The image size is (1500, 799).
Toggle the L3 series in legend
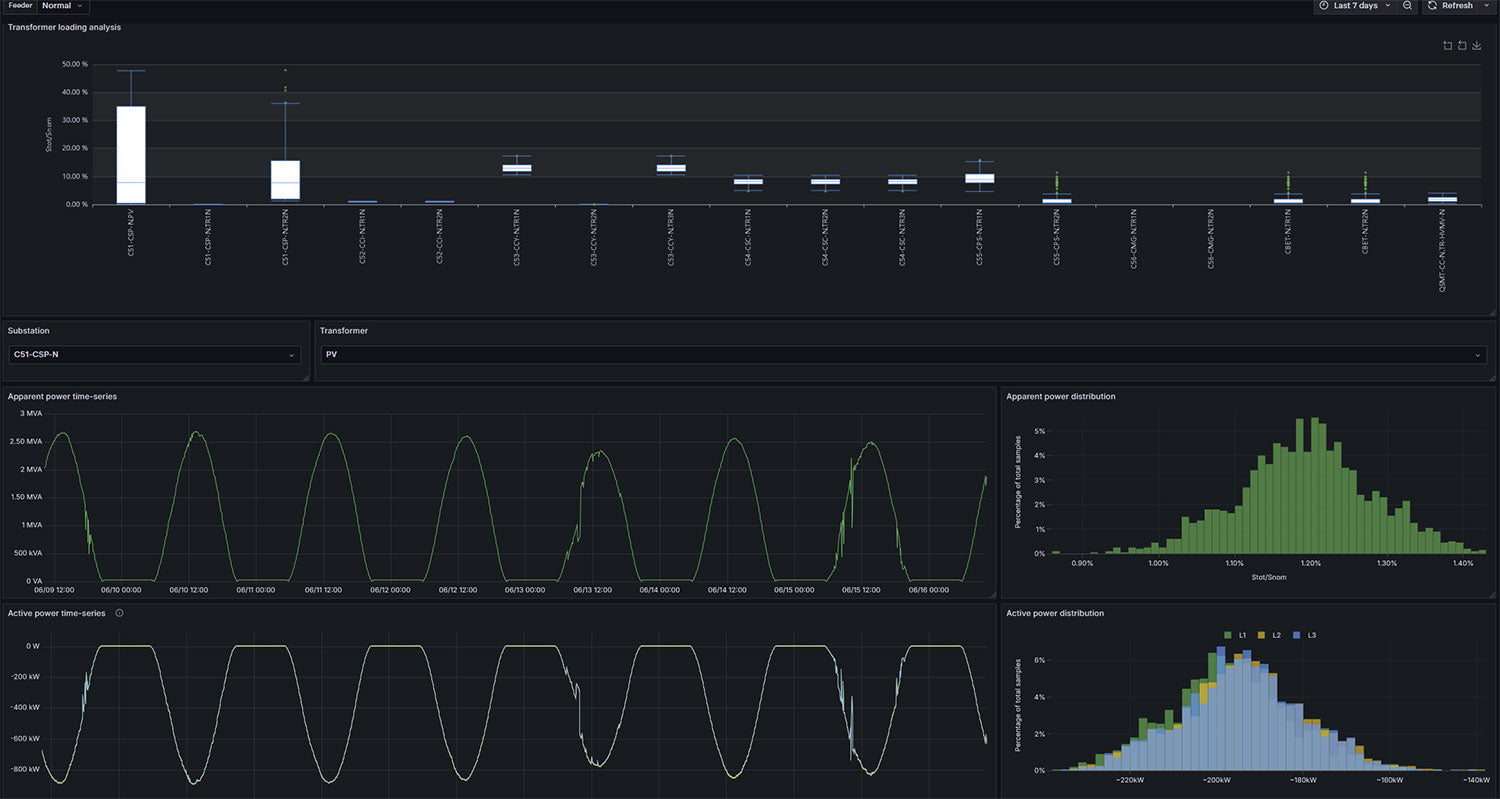pos(1305,635)
